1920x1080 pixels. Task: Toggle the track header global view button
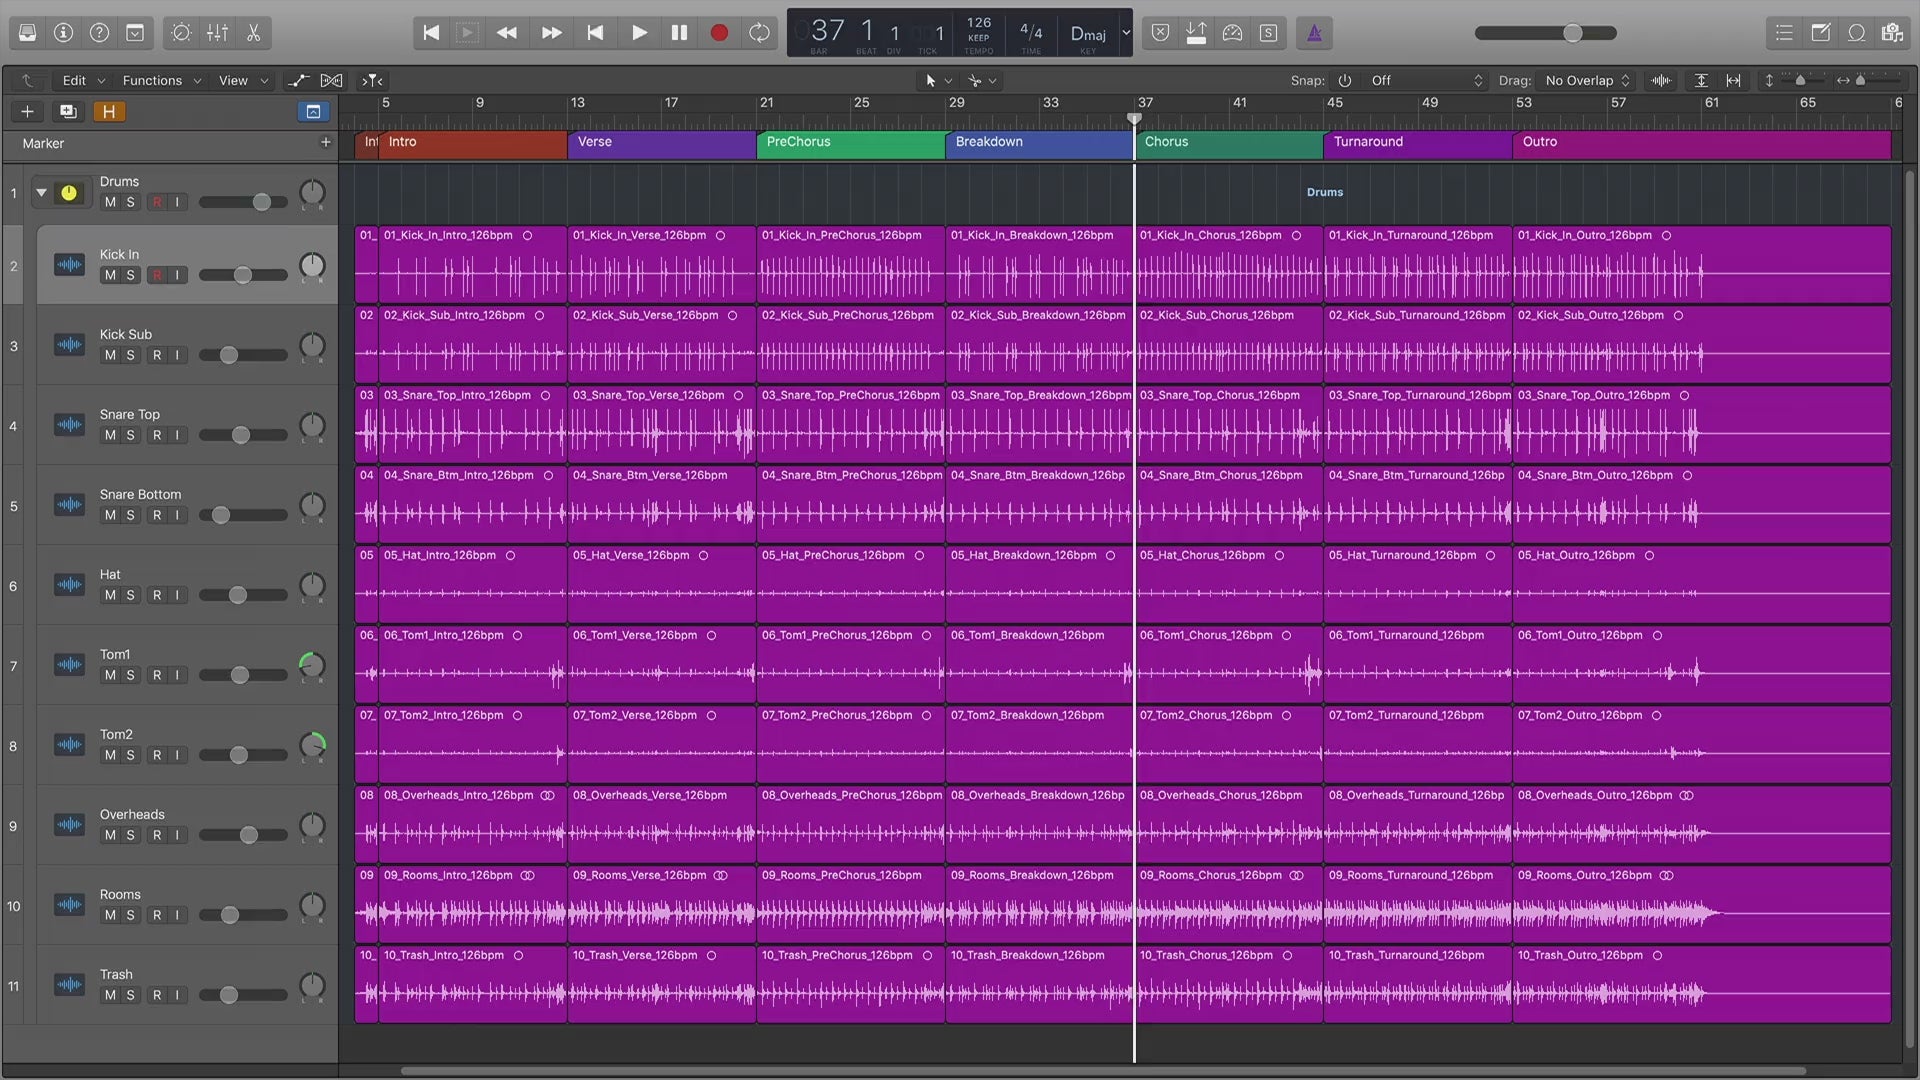(313, 111)
